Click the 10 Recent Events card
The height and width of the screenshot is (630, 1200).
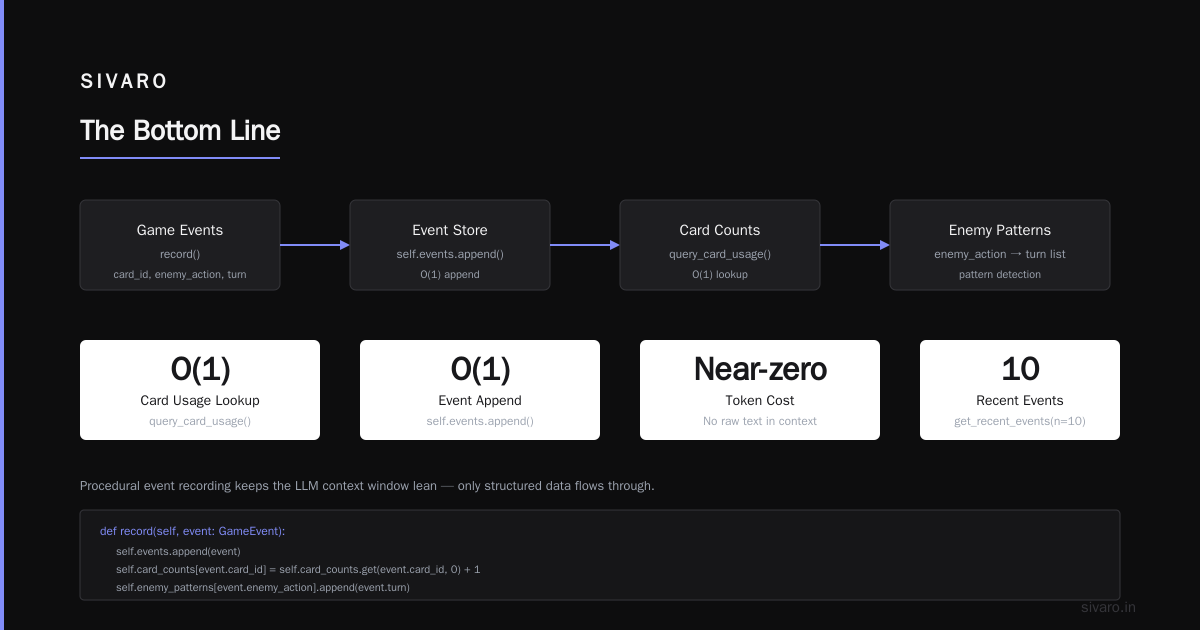click(1020, 390)
